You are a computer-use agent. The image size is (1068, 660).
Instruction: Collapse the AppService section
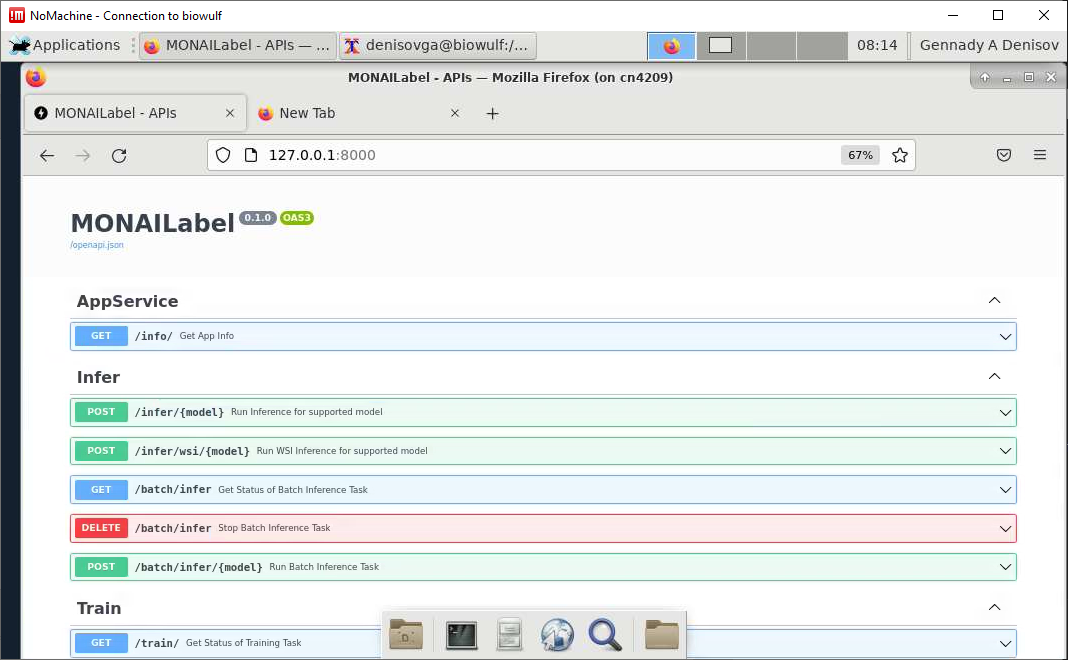click(994, 301)
